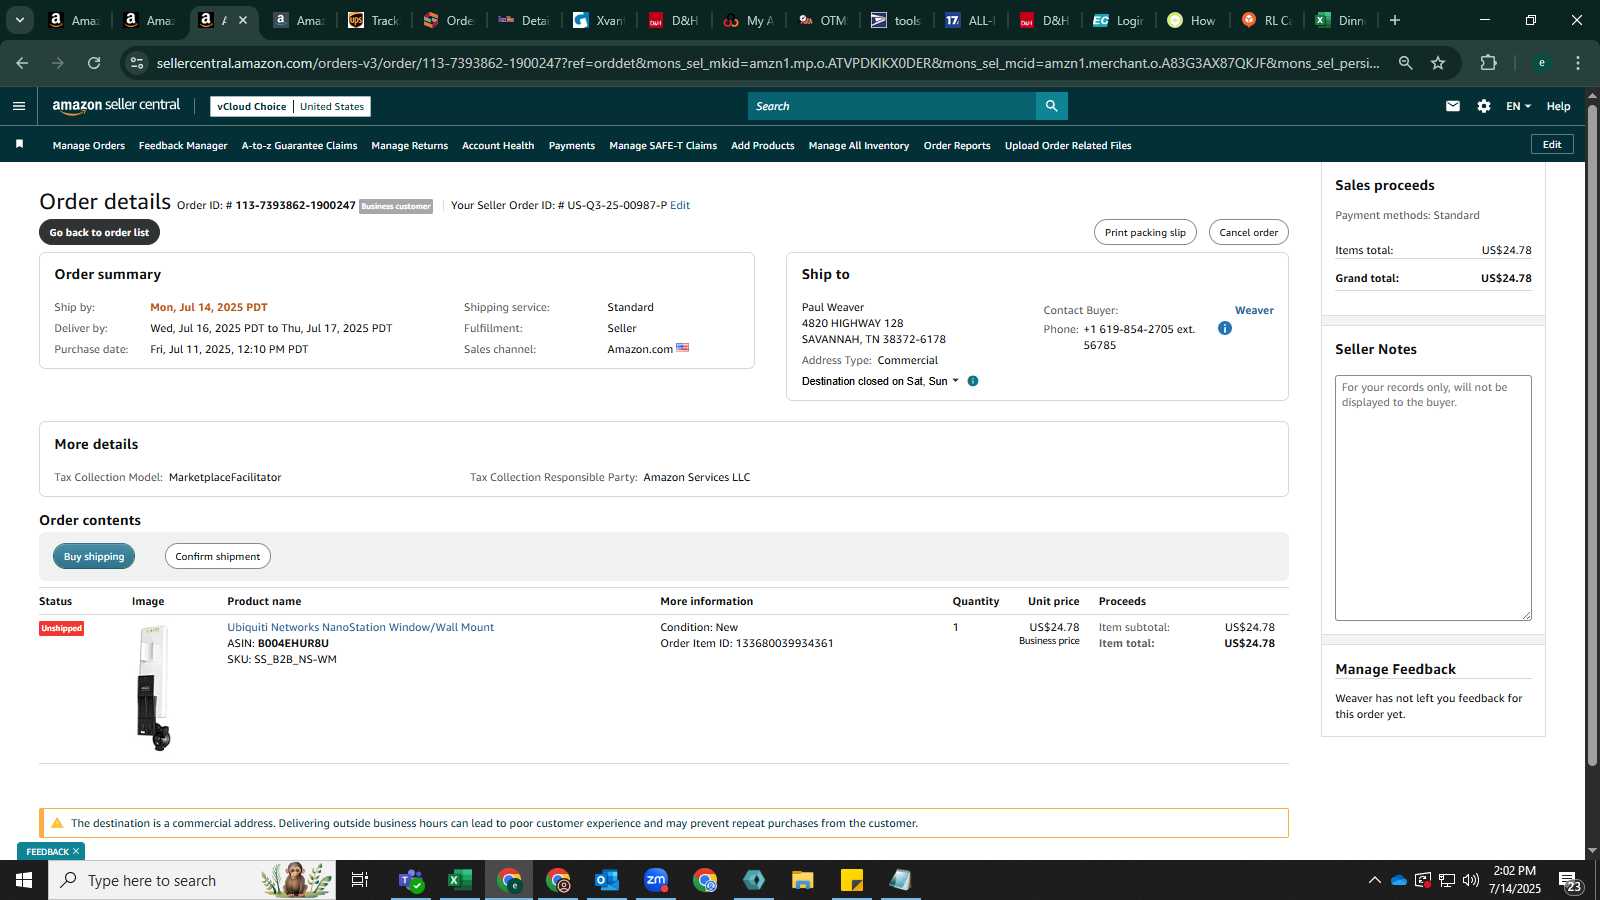Click the US flag next to Amazon.com
This screenshot has height=900, width=1600.
pos(682,348)
